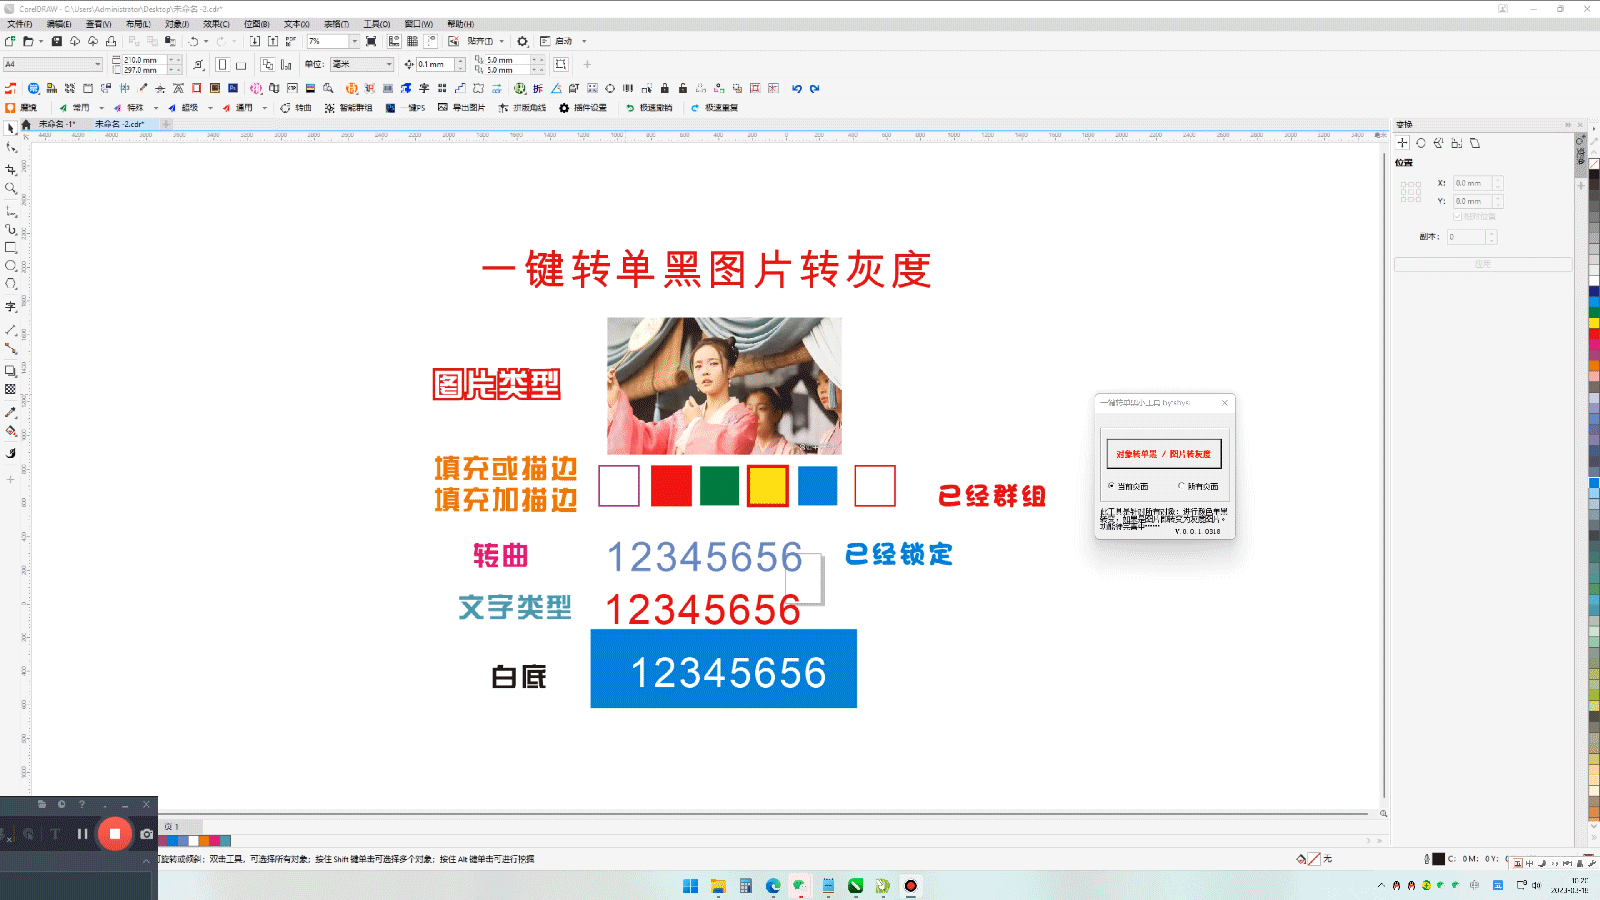
Task: Click the 对象转单黑 / 图片转灰度 button
Action: click(x=1163, y=454)
